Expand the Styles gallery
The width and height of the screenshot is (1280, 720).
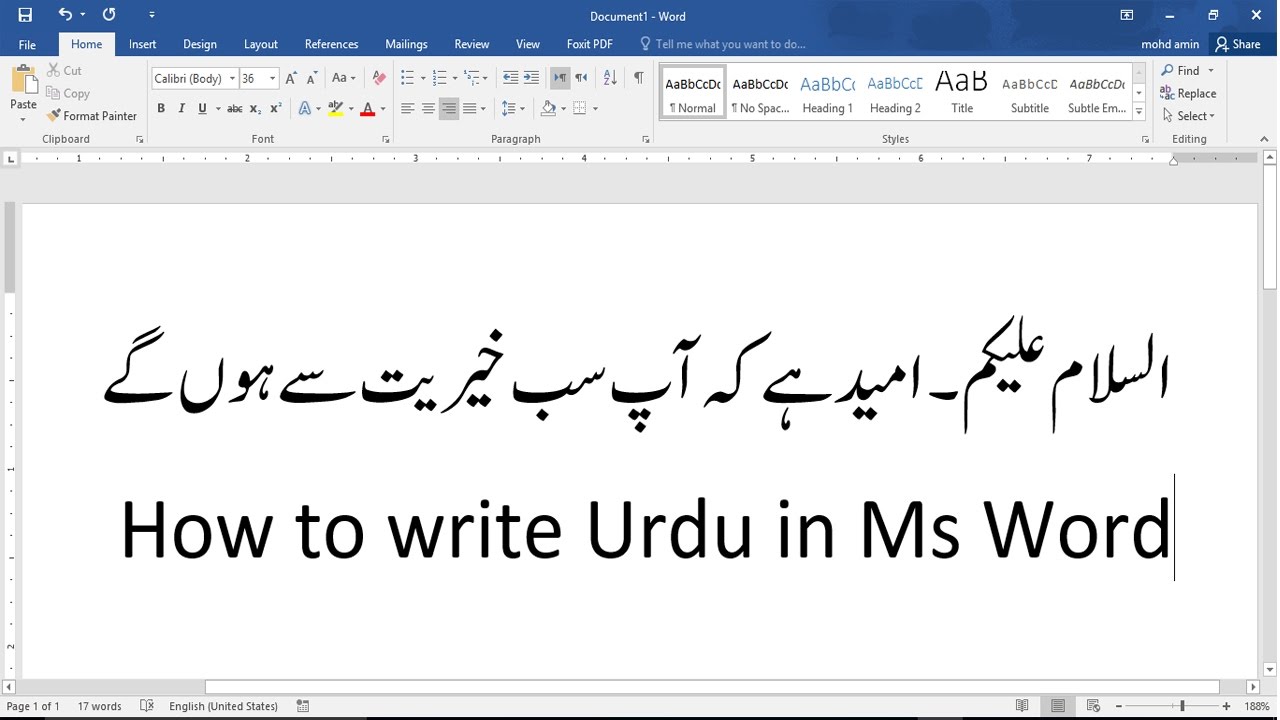click(x=1139, y=111)
